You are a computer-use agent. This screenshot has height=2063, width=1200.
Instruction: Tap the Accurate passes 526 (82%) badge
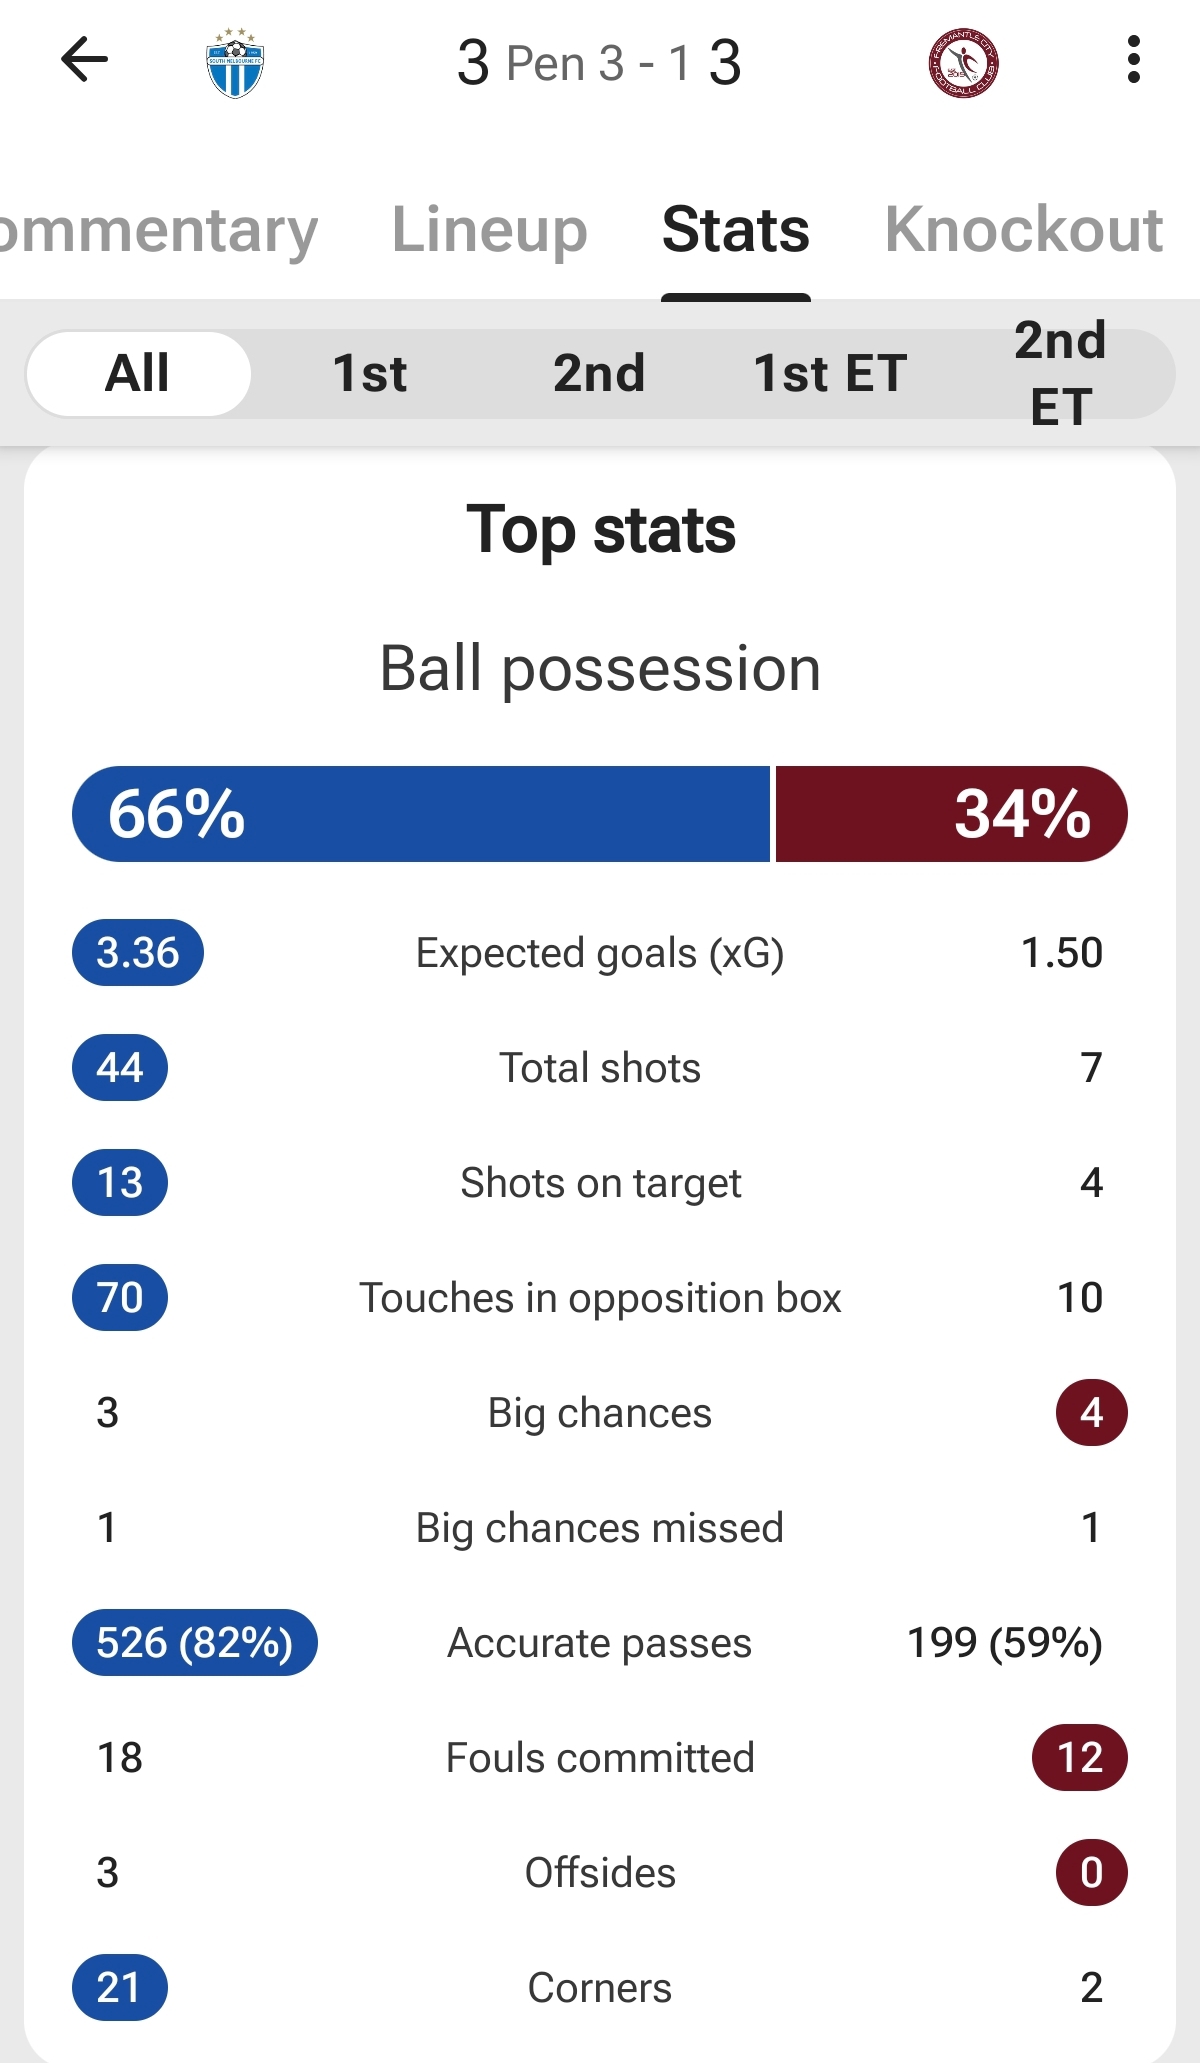pyautogui.click(x=195, y=1642)
